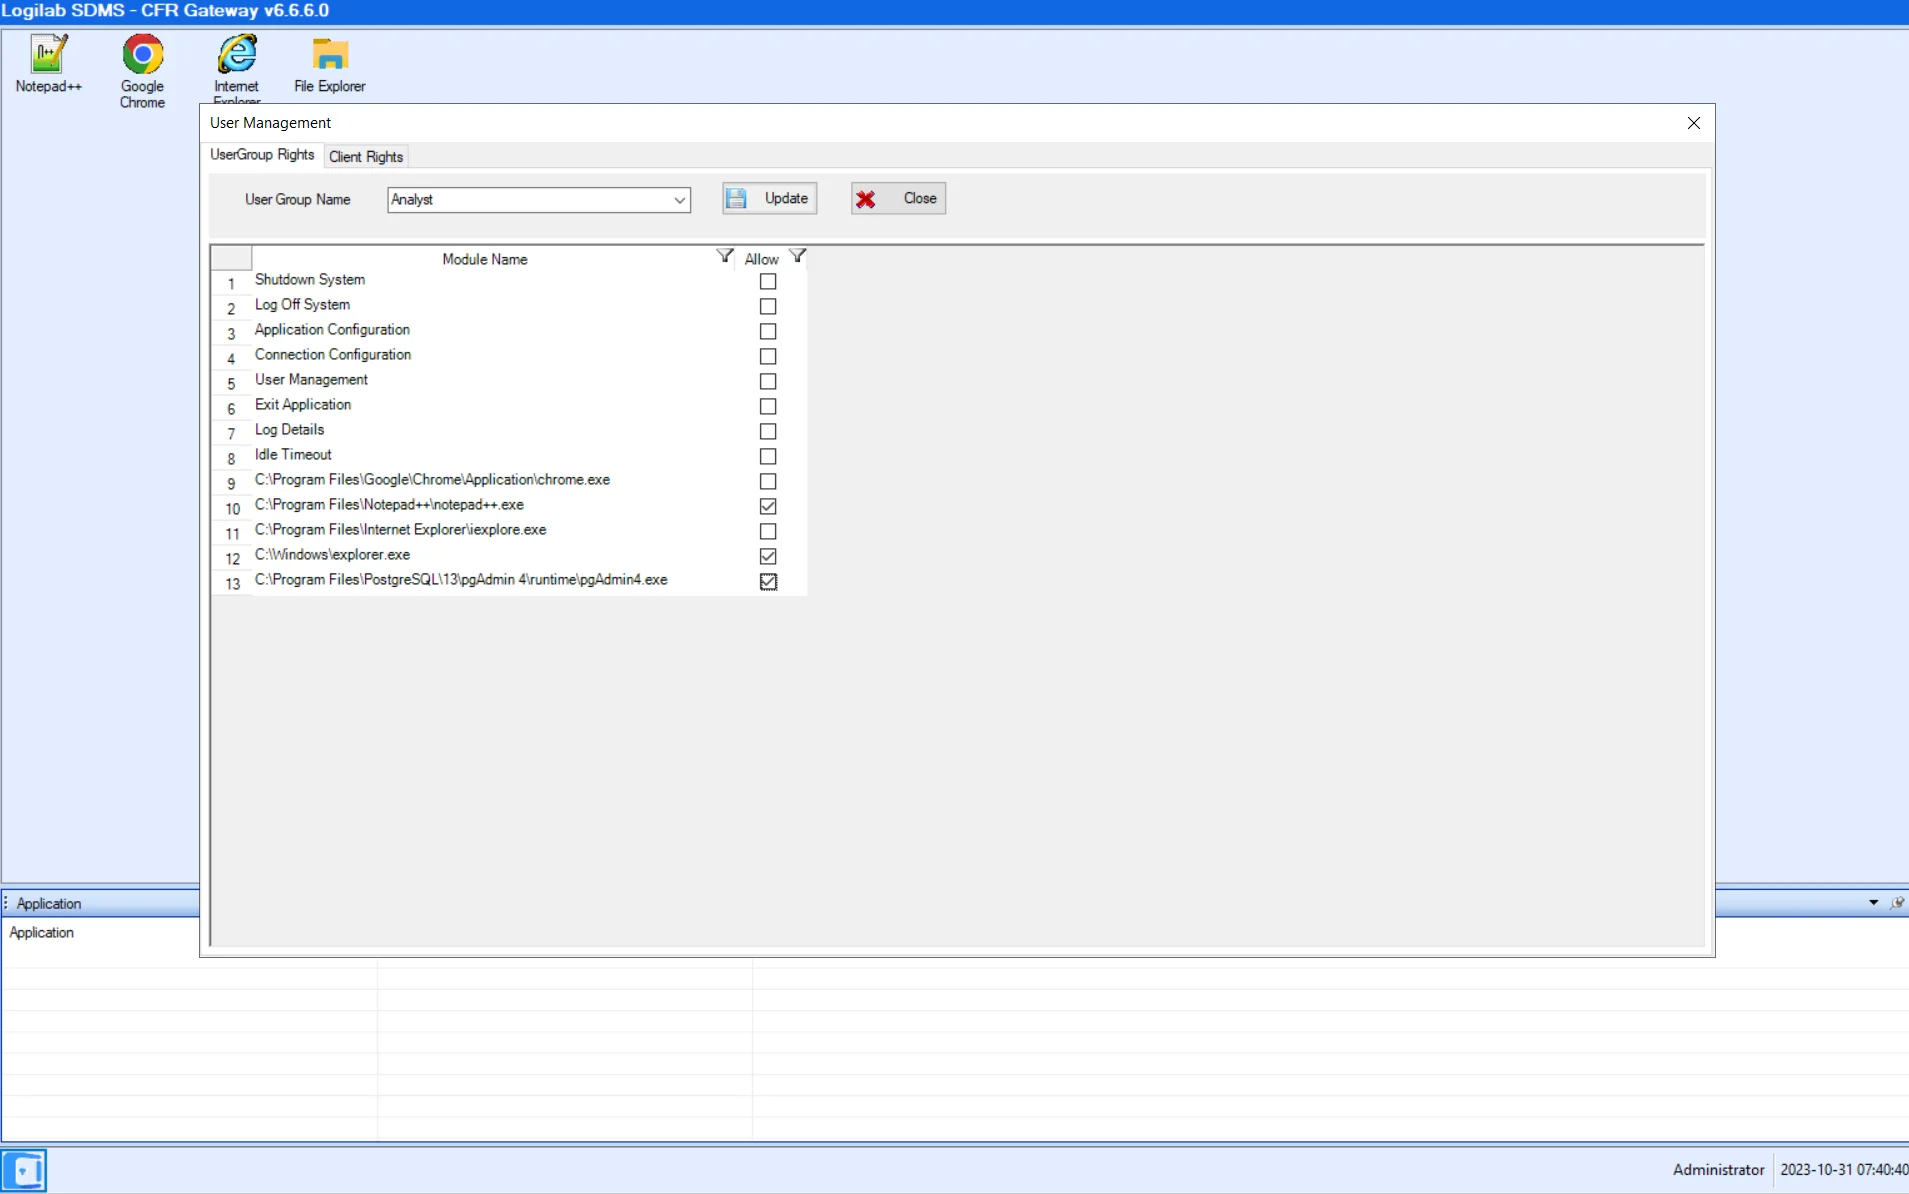Check Allow for iexplore.exe
The image size is (1909, 1194).
(x=768, y=531)
